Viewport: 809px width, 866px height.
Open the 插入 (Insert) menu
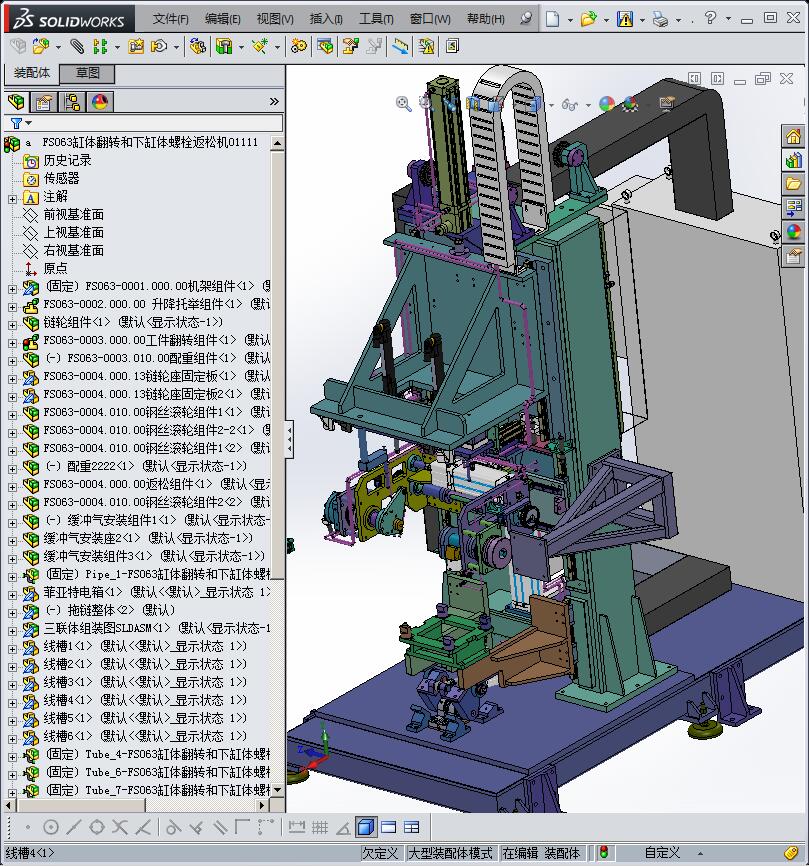point(326,19)
